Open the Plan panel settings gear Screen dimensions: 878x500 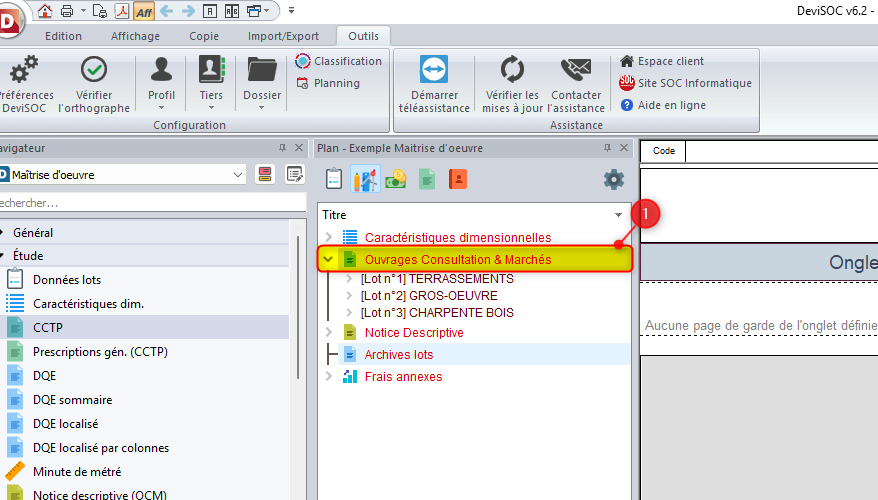coord(613,180)
